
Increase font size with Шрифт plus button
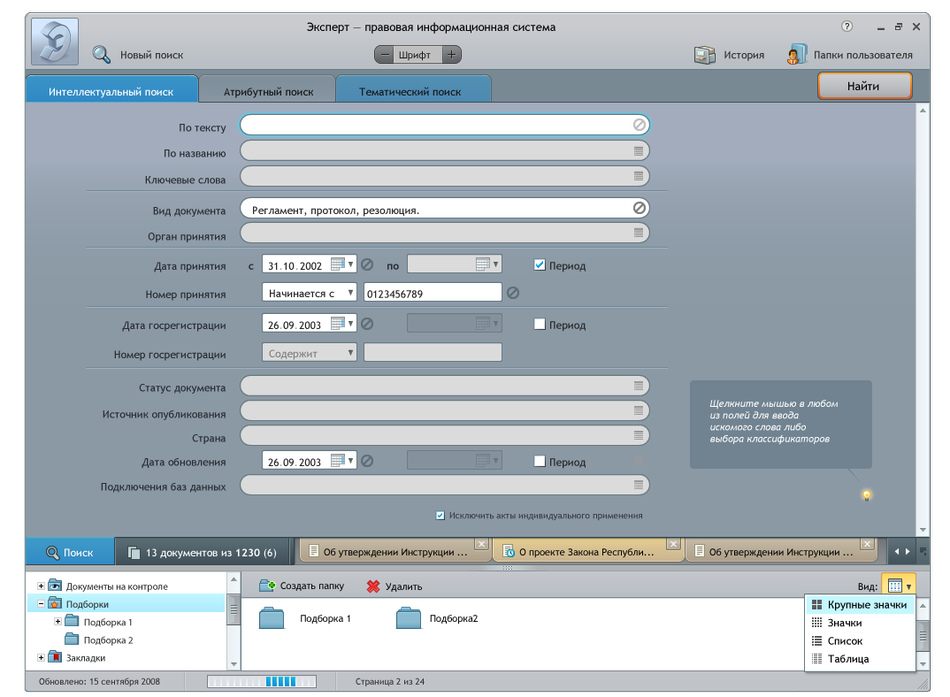coord(452,55)
